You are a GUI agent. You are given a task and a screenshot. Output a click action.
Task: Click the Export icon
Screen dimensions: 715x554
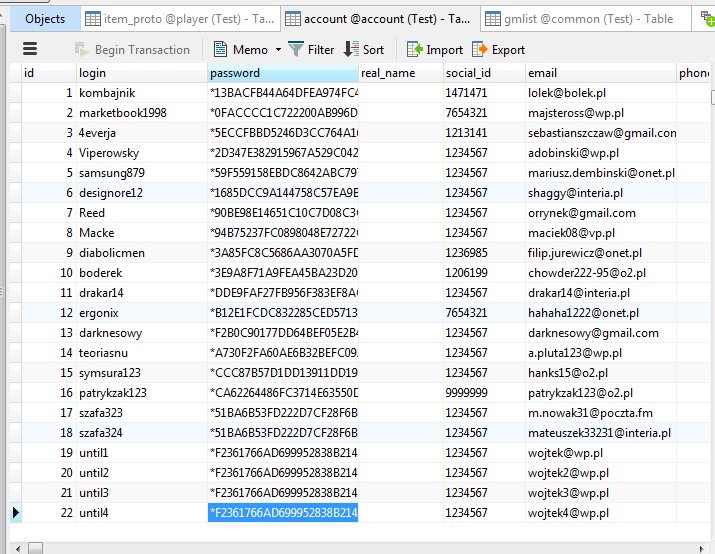tap(480, 49)
